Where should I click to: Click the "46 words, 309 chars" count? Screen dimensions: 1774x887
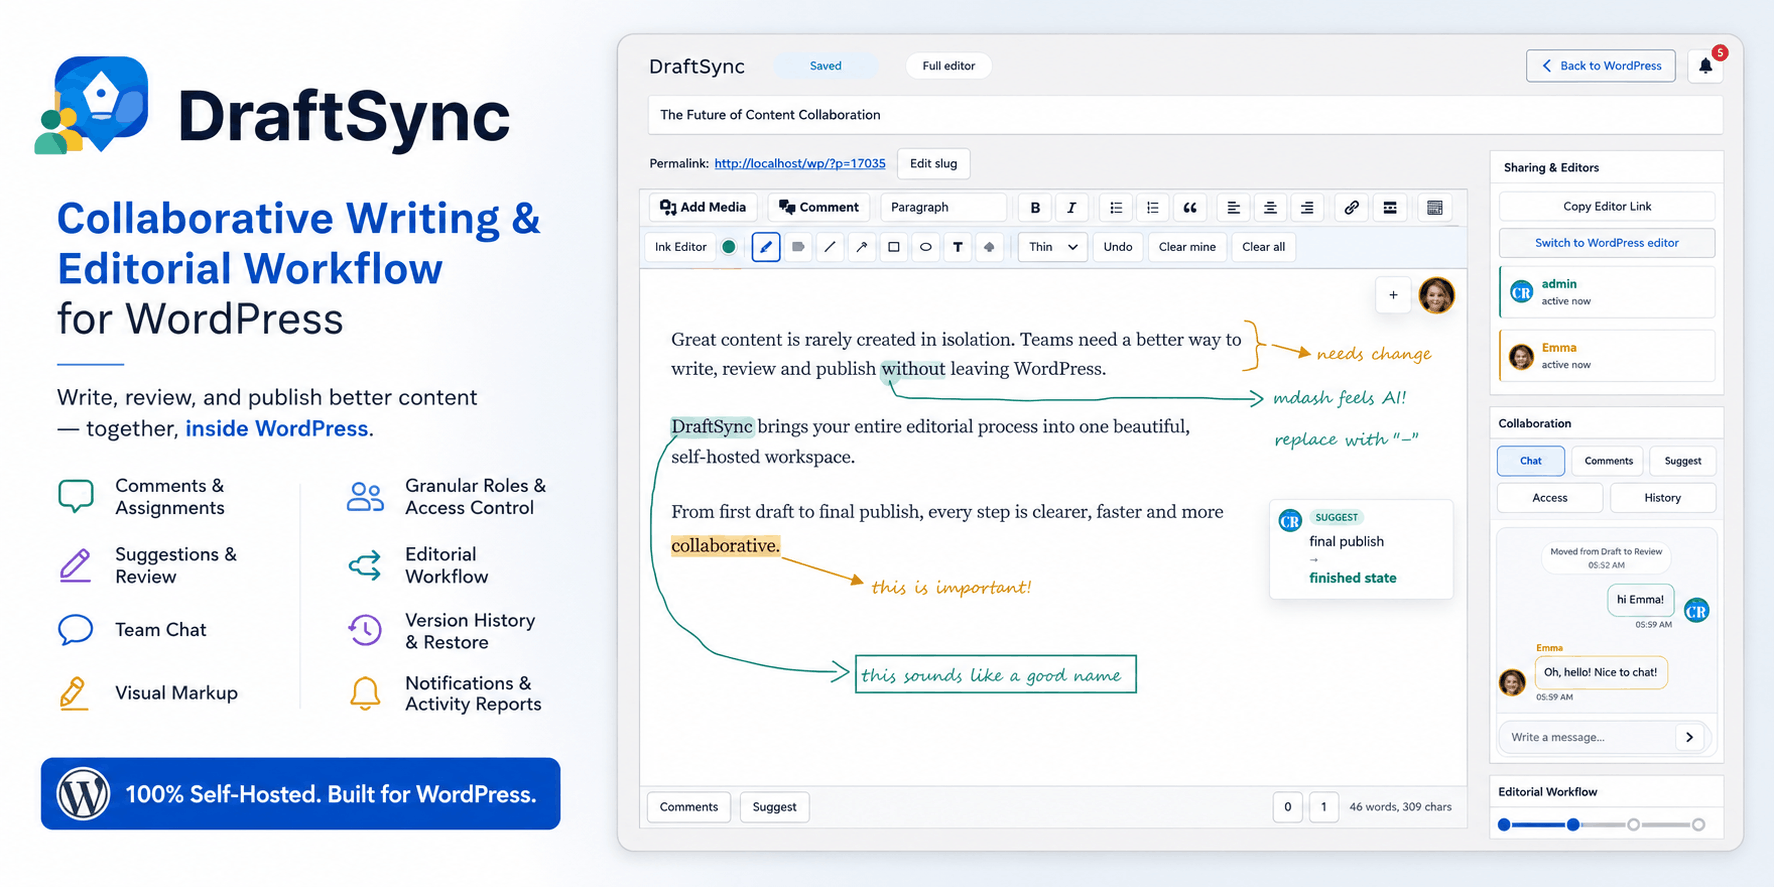pyautogui.click(x=1400, y=807)
